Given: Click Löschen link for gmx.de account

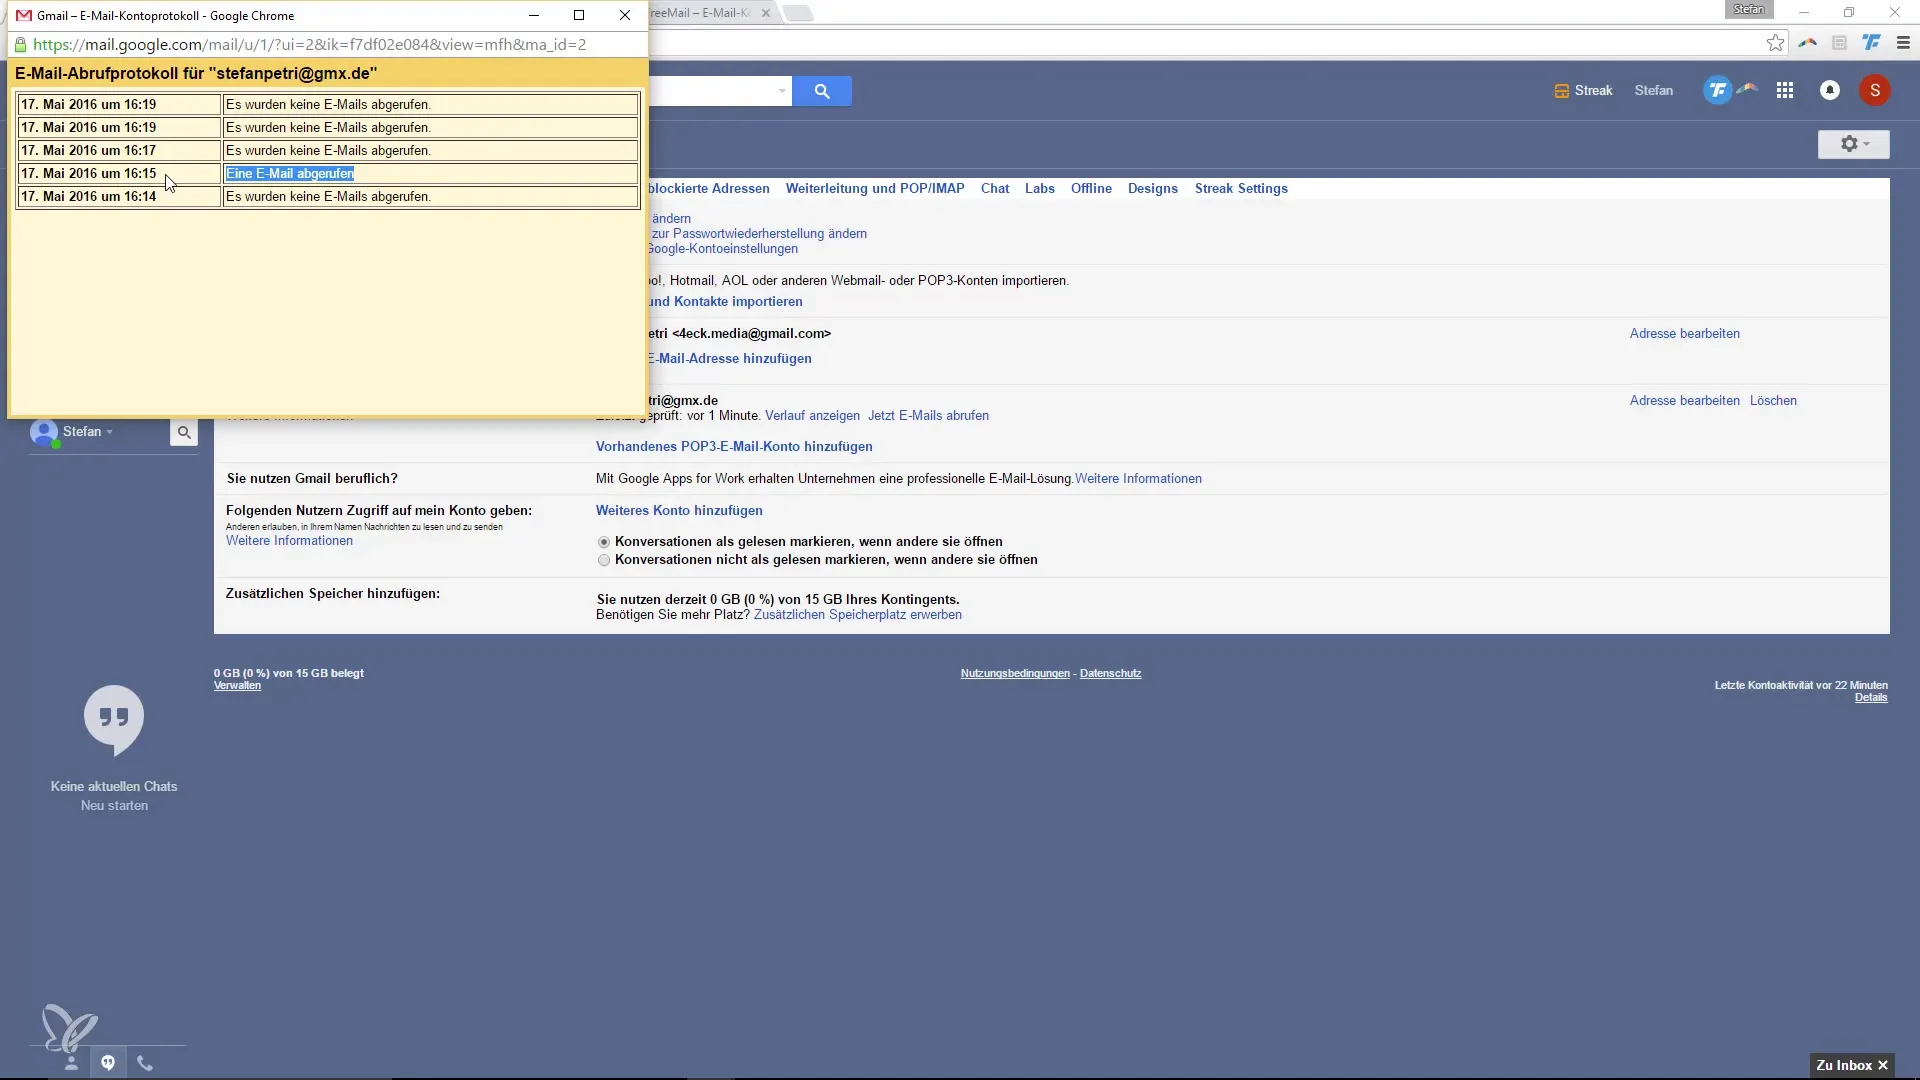Looking at the screenshot, I should click(x=1773, y=401).
